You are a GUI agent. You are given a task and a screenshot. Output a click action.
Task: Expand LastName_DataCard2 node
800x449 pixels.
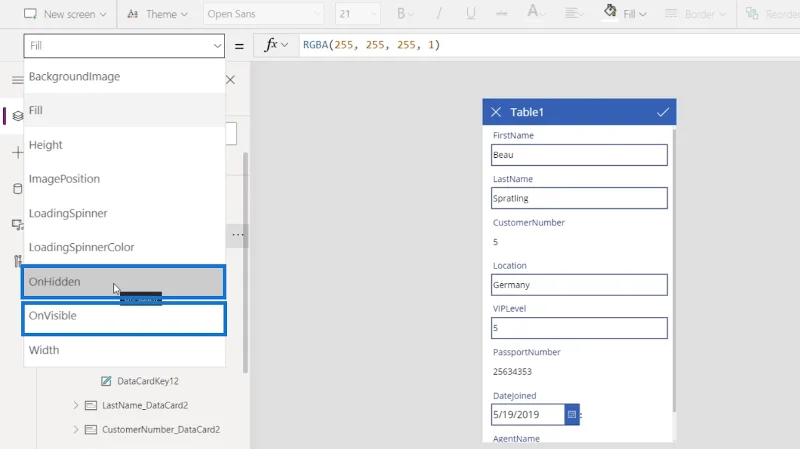tap(76, 405)
